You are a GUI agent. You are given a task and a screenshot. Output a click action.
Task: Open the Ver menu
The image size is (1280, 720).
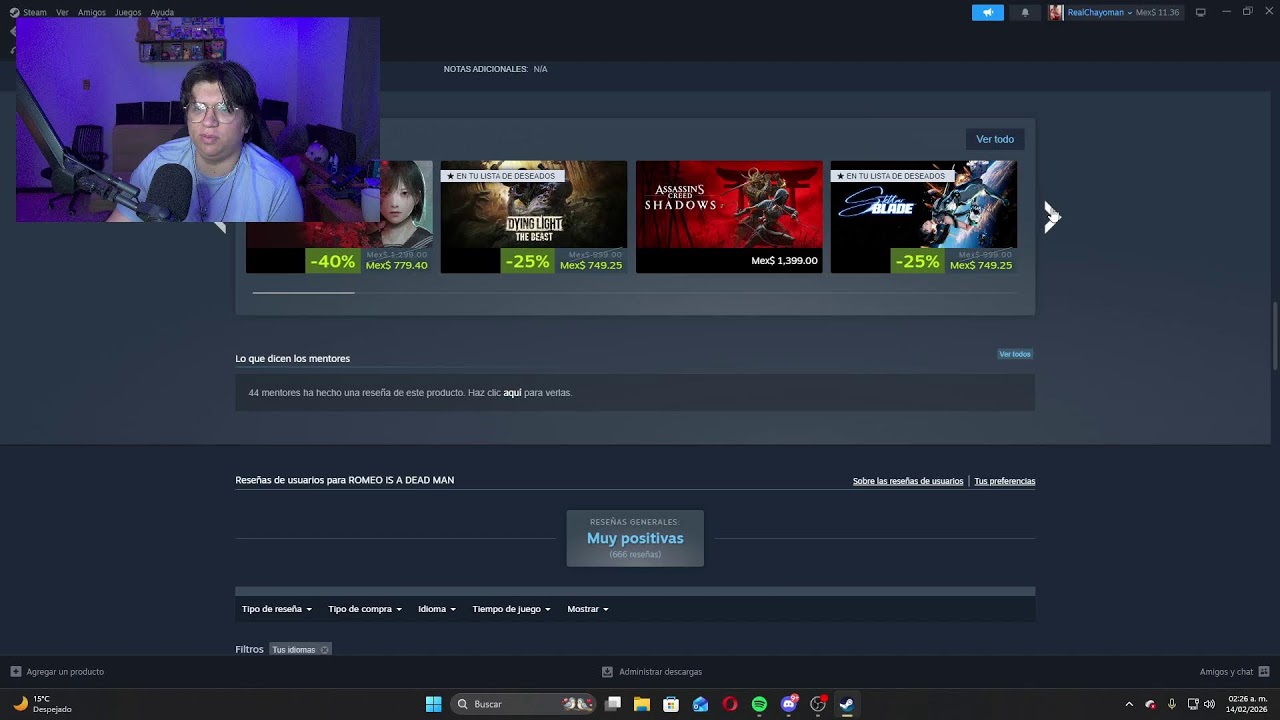pos(62,12)
